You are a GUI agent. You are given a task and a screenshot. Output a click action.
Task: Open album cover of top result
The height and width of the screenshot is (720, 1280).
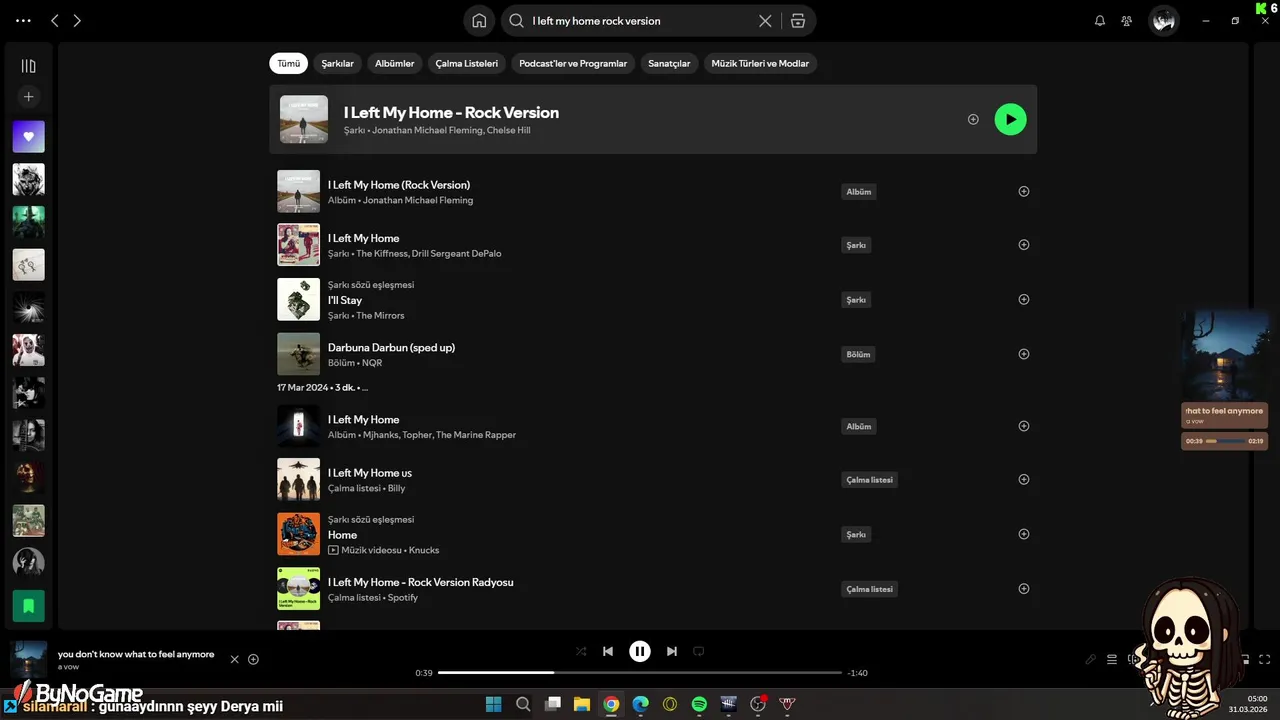304,119
